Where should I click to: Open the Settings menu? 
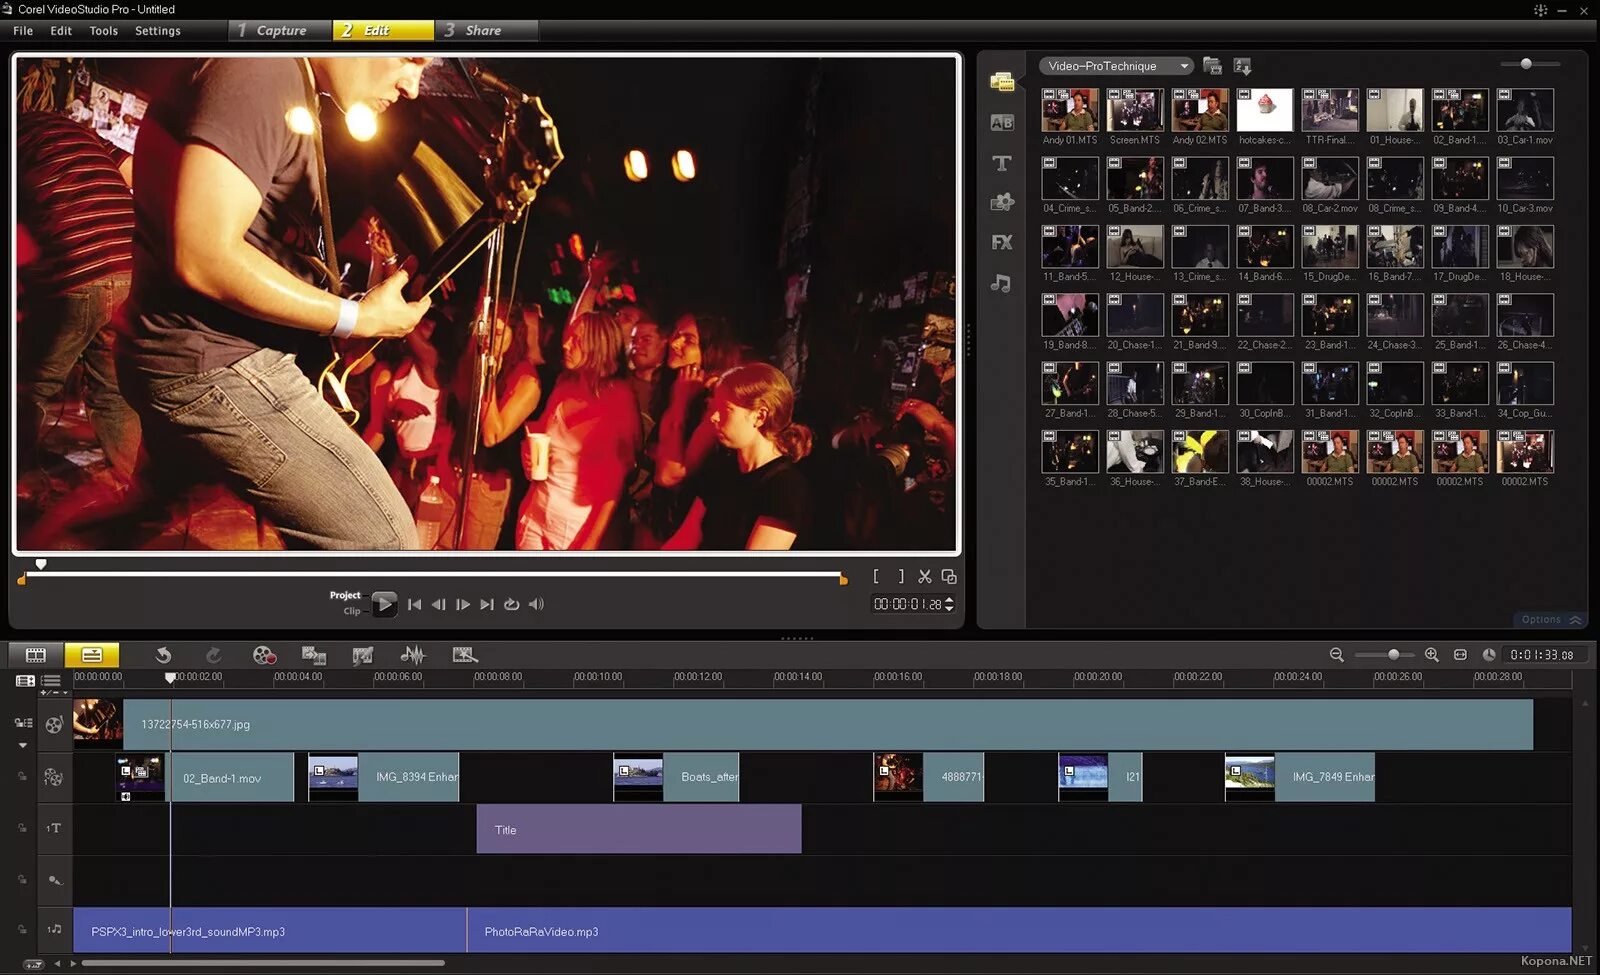(x=158, y=31)
